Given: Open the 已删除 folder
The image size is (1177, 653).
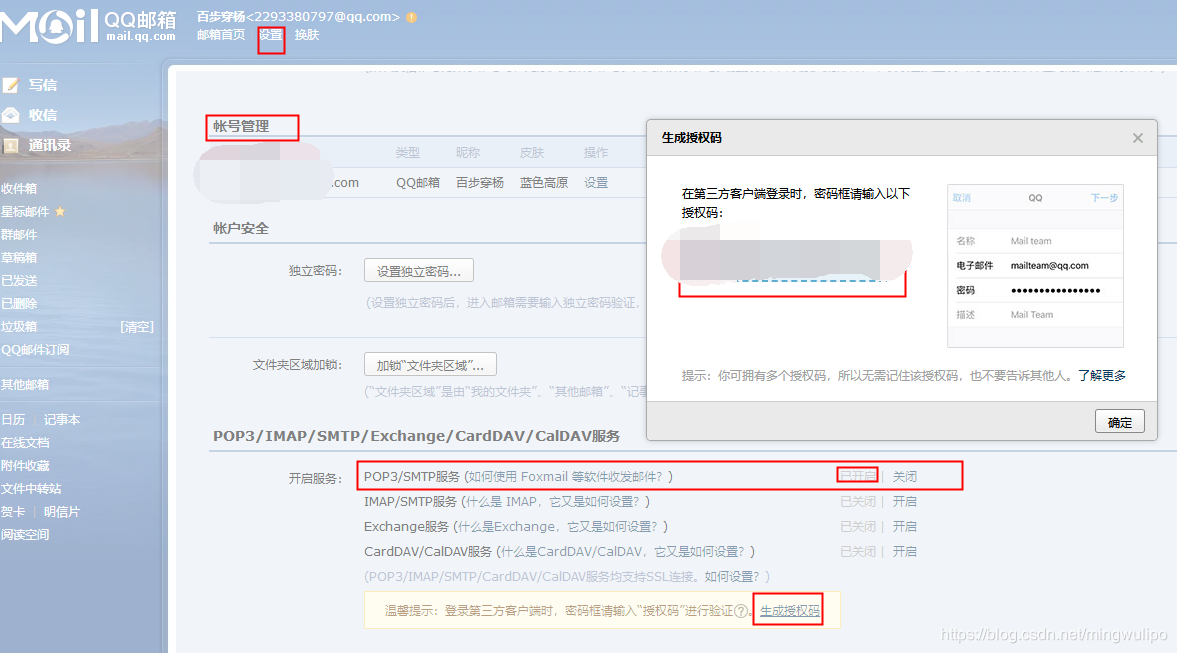Looking at the screenshot, I should (x=19, y=304).
